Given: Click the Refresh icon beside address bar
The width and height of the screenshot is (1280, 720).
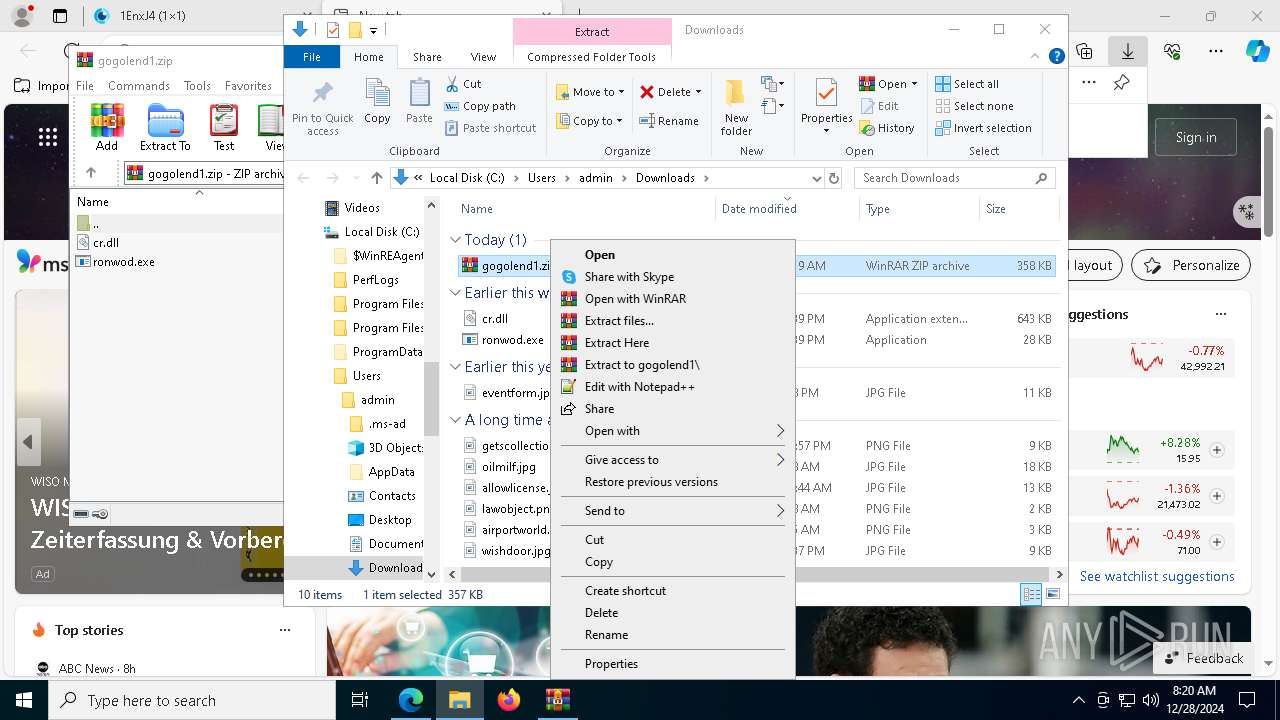Looking at the screenshot, I should point(833,178).
